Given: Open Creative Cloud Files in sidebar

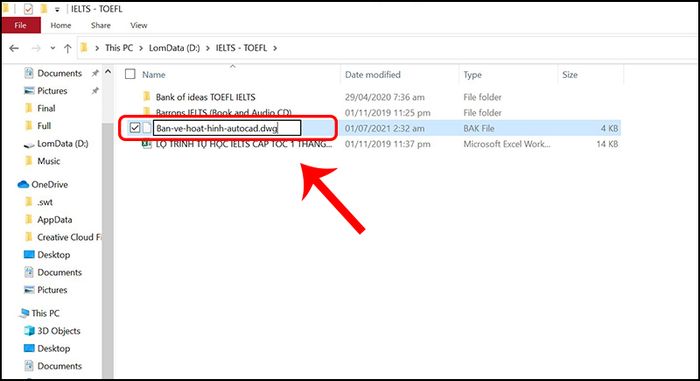Looking at the screenshot, I should 69,237.
